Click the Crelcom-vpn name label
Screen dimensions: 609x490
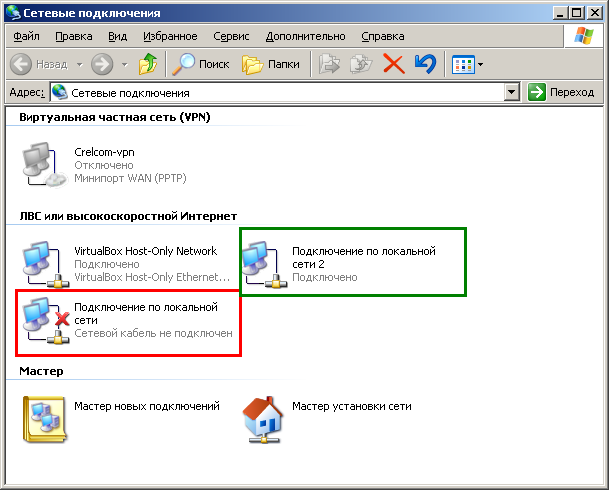(104, 152)
